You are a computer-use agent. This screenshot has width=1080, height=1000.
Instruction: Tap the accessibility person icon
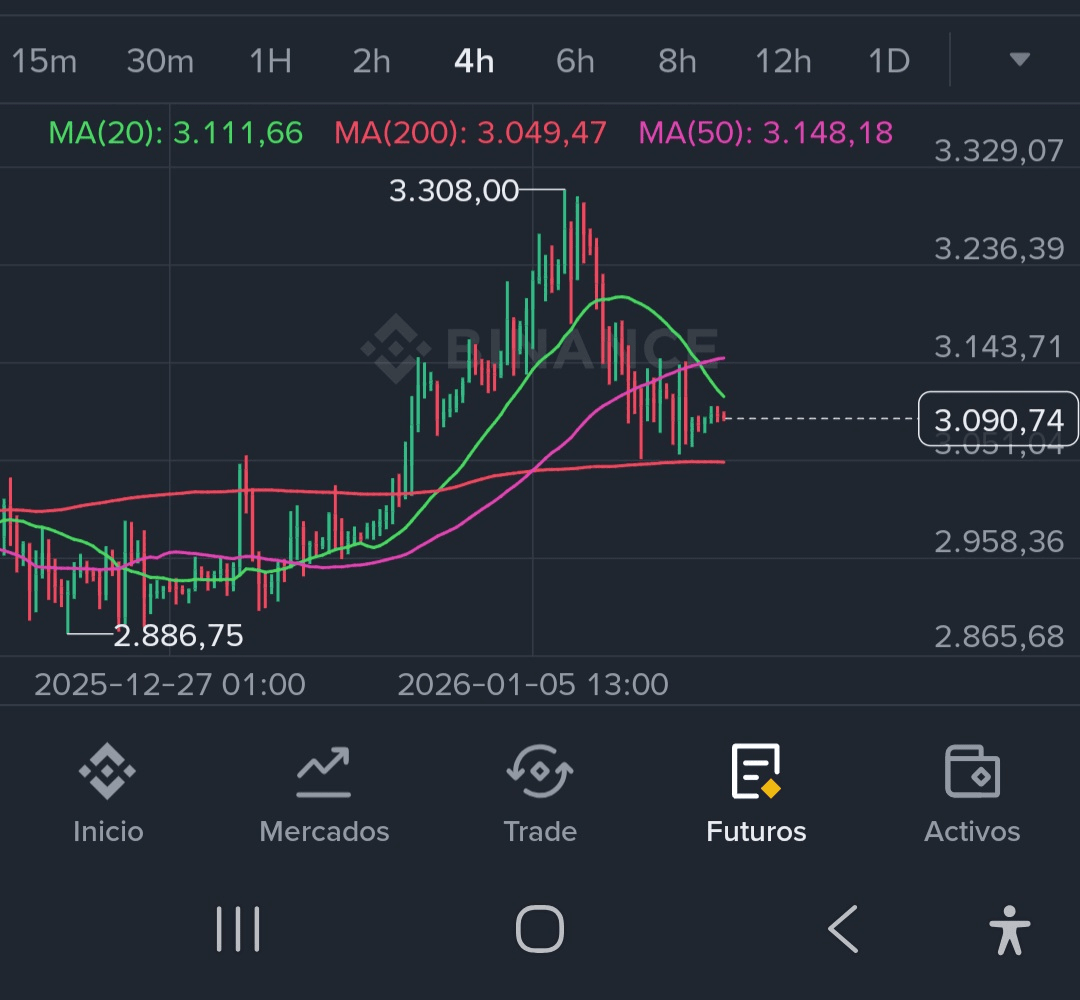(x=1010, y=930)
